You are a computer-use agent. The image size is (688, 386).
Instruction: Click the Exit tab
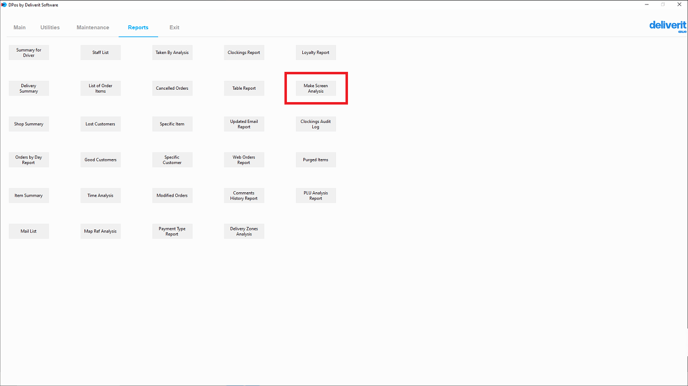click(x=174, y=27)
